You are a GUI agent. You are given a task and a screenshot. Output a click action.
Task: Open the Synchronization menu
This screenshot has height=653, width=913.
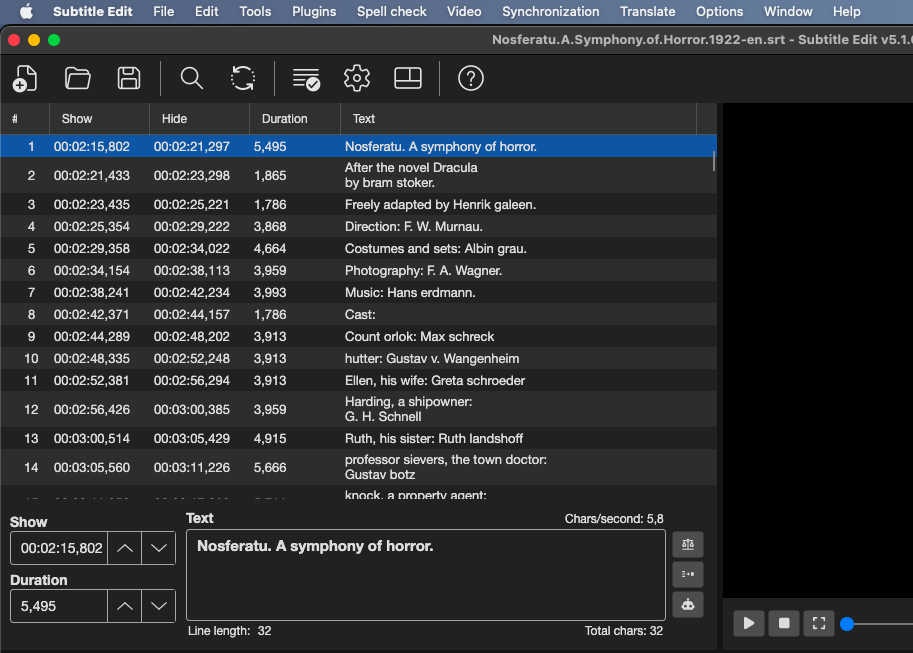click(550, 12)
